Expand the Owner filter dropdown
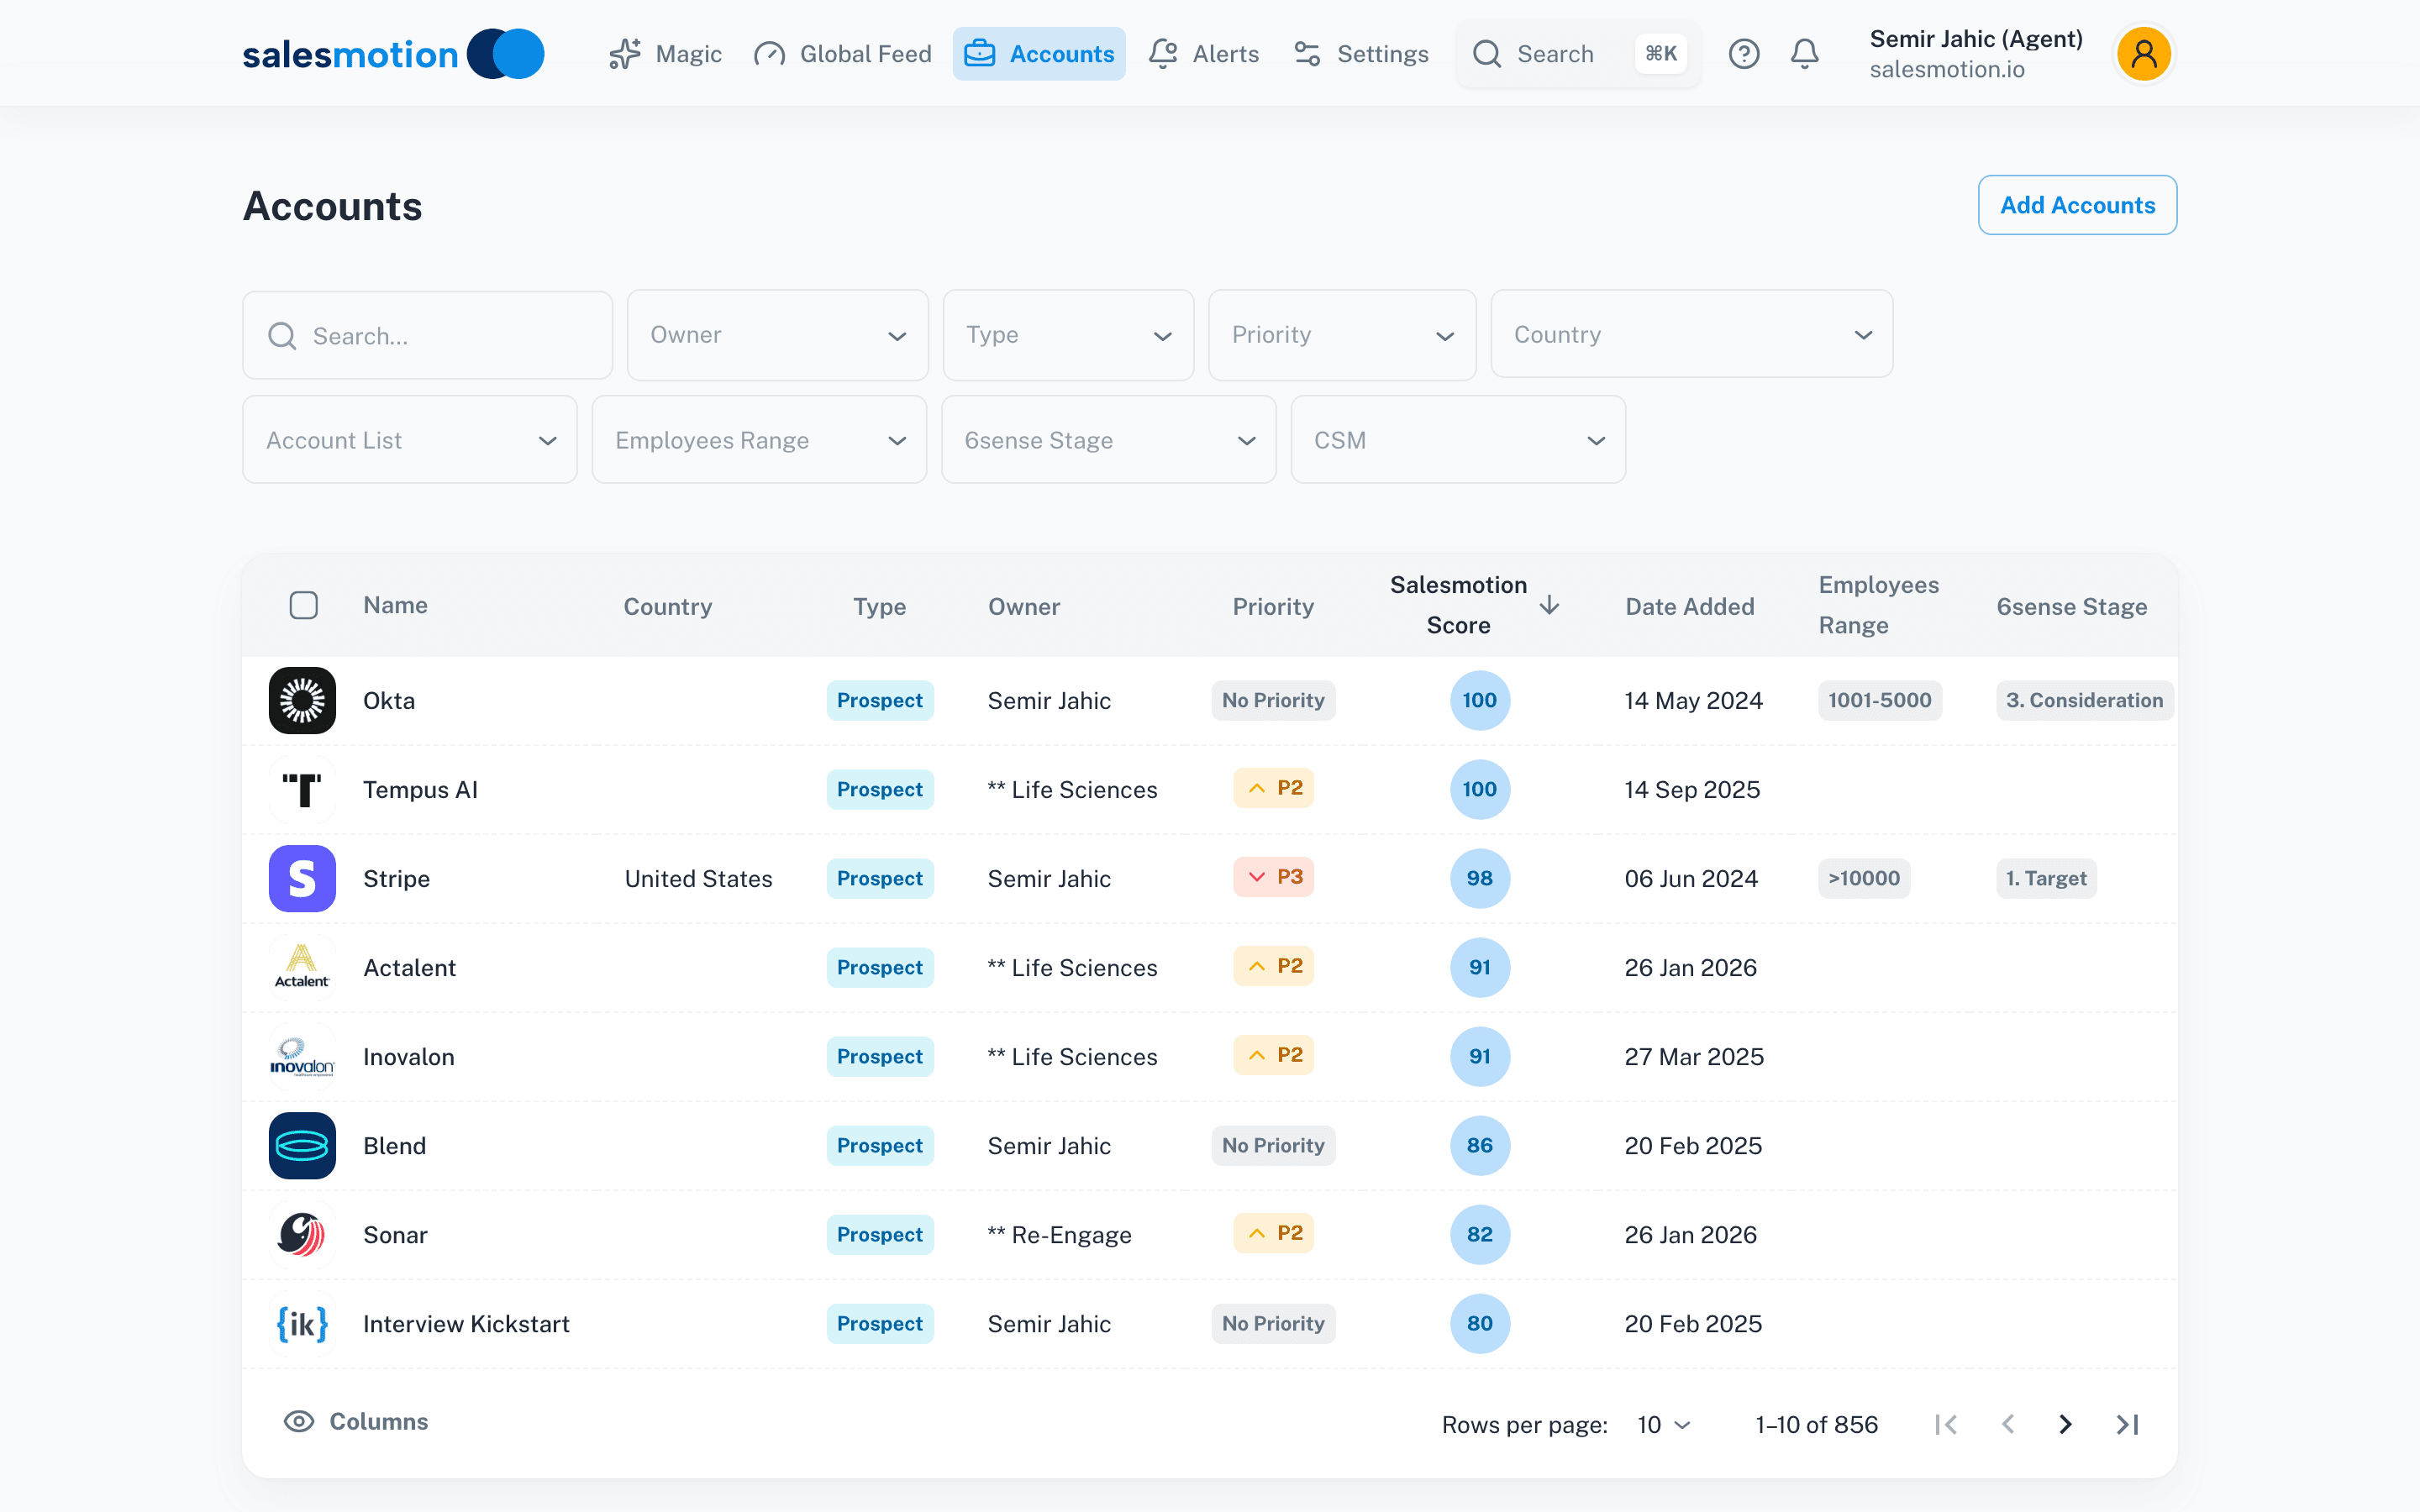Viewport: 2420px width, 1512px height. click(777, 335)
